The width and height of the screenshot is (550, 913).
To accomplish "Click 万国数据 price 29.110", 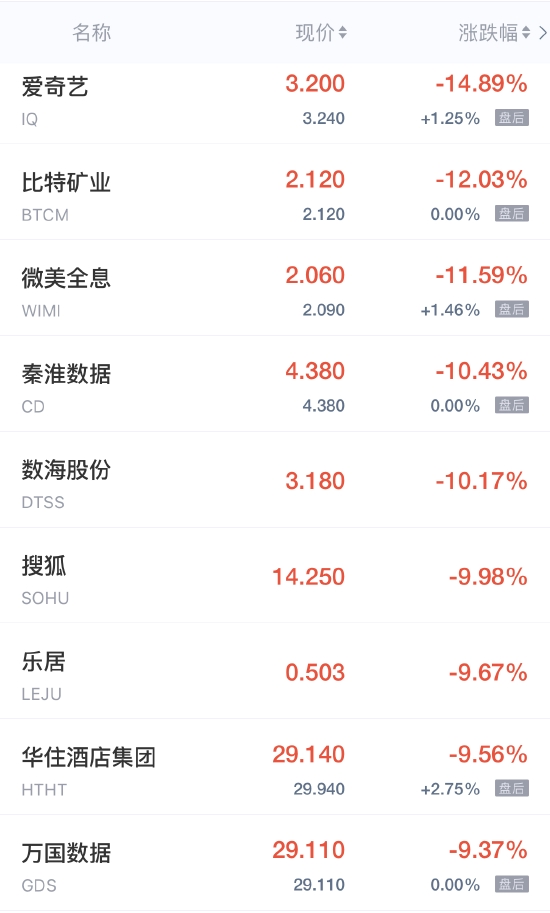I will [308, 850].
